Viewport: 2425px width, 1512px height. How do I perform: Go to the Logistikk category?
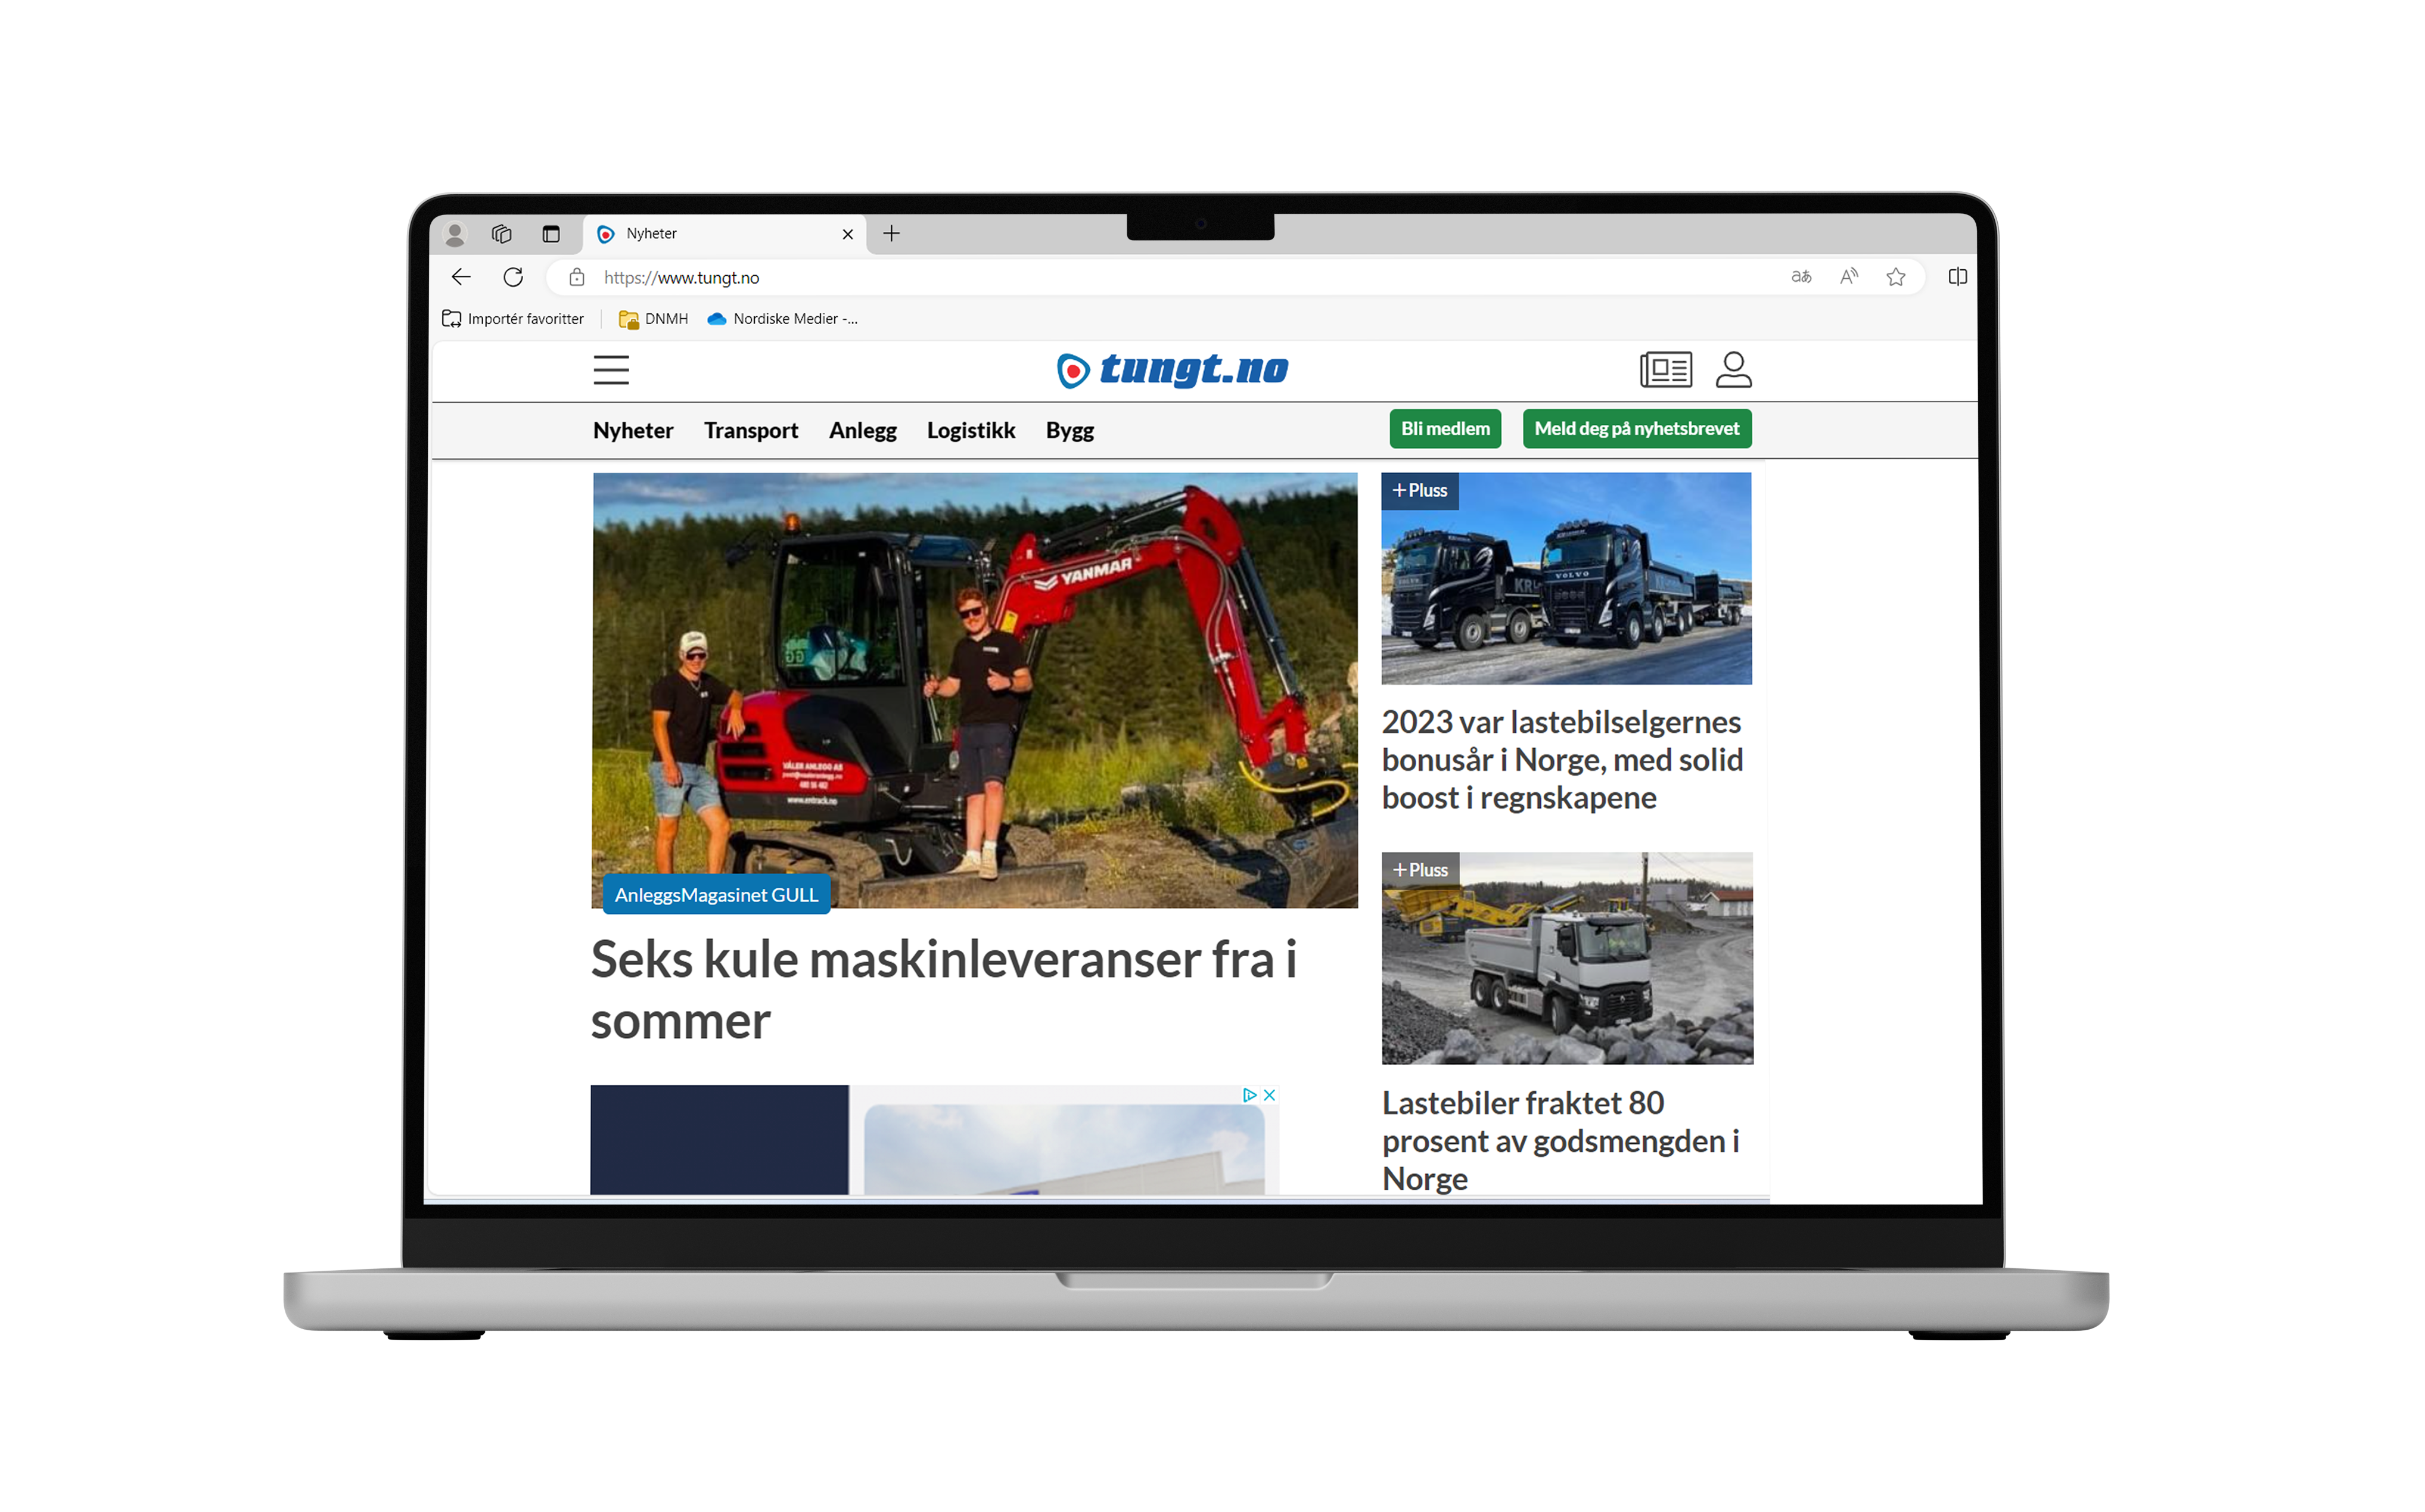click(970, 431)
